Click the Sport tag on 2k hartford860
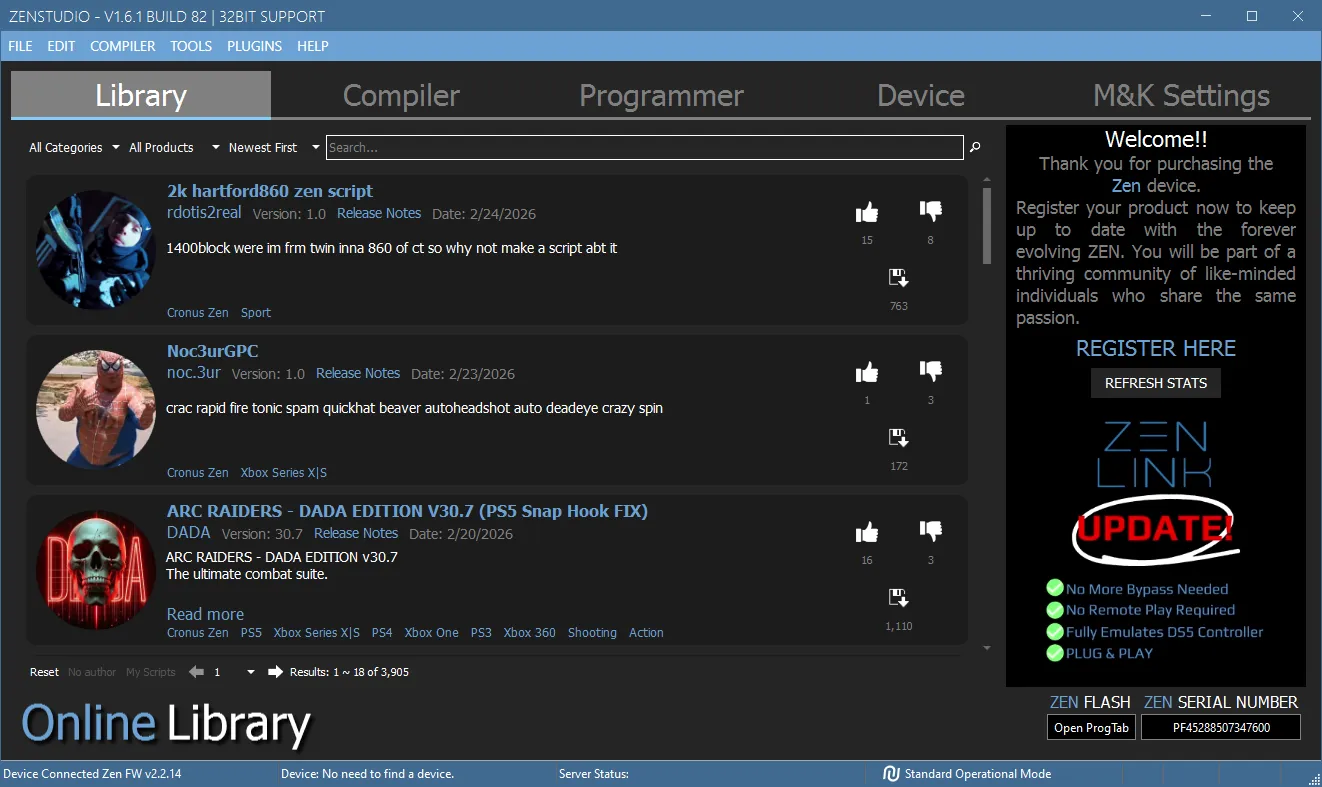The width and height of the screenshot is (1322, 787). (256, 312)
